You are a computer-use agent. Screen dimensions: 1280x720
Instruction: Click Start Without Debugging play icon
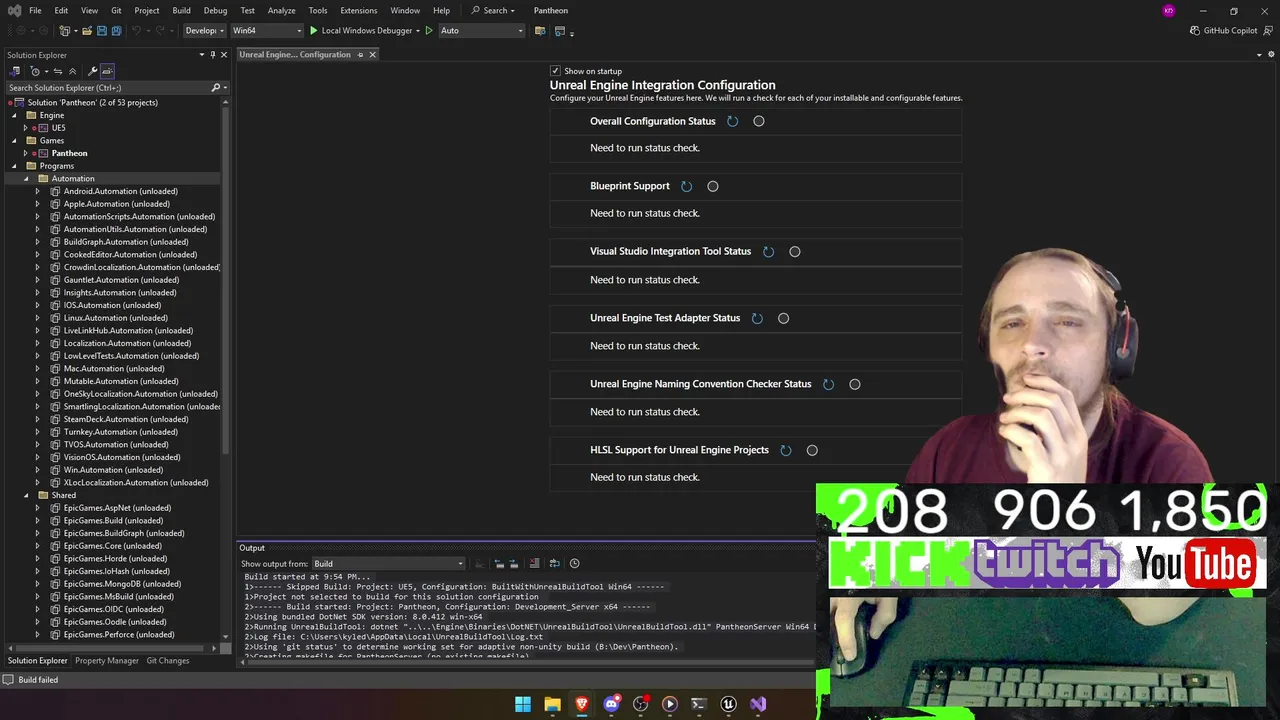coord(429,31)
